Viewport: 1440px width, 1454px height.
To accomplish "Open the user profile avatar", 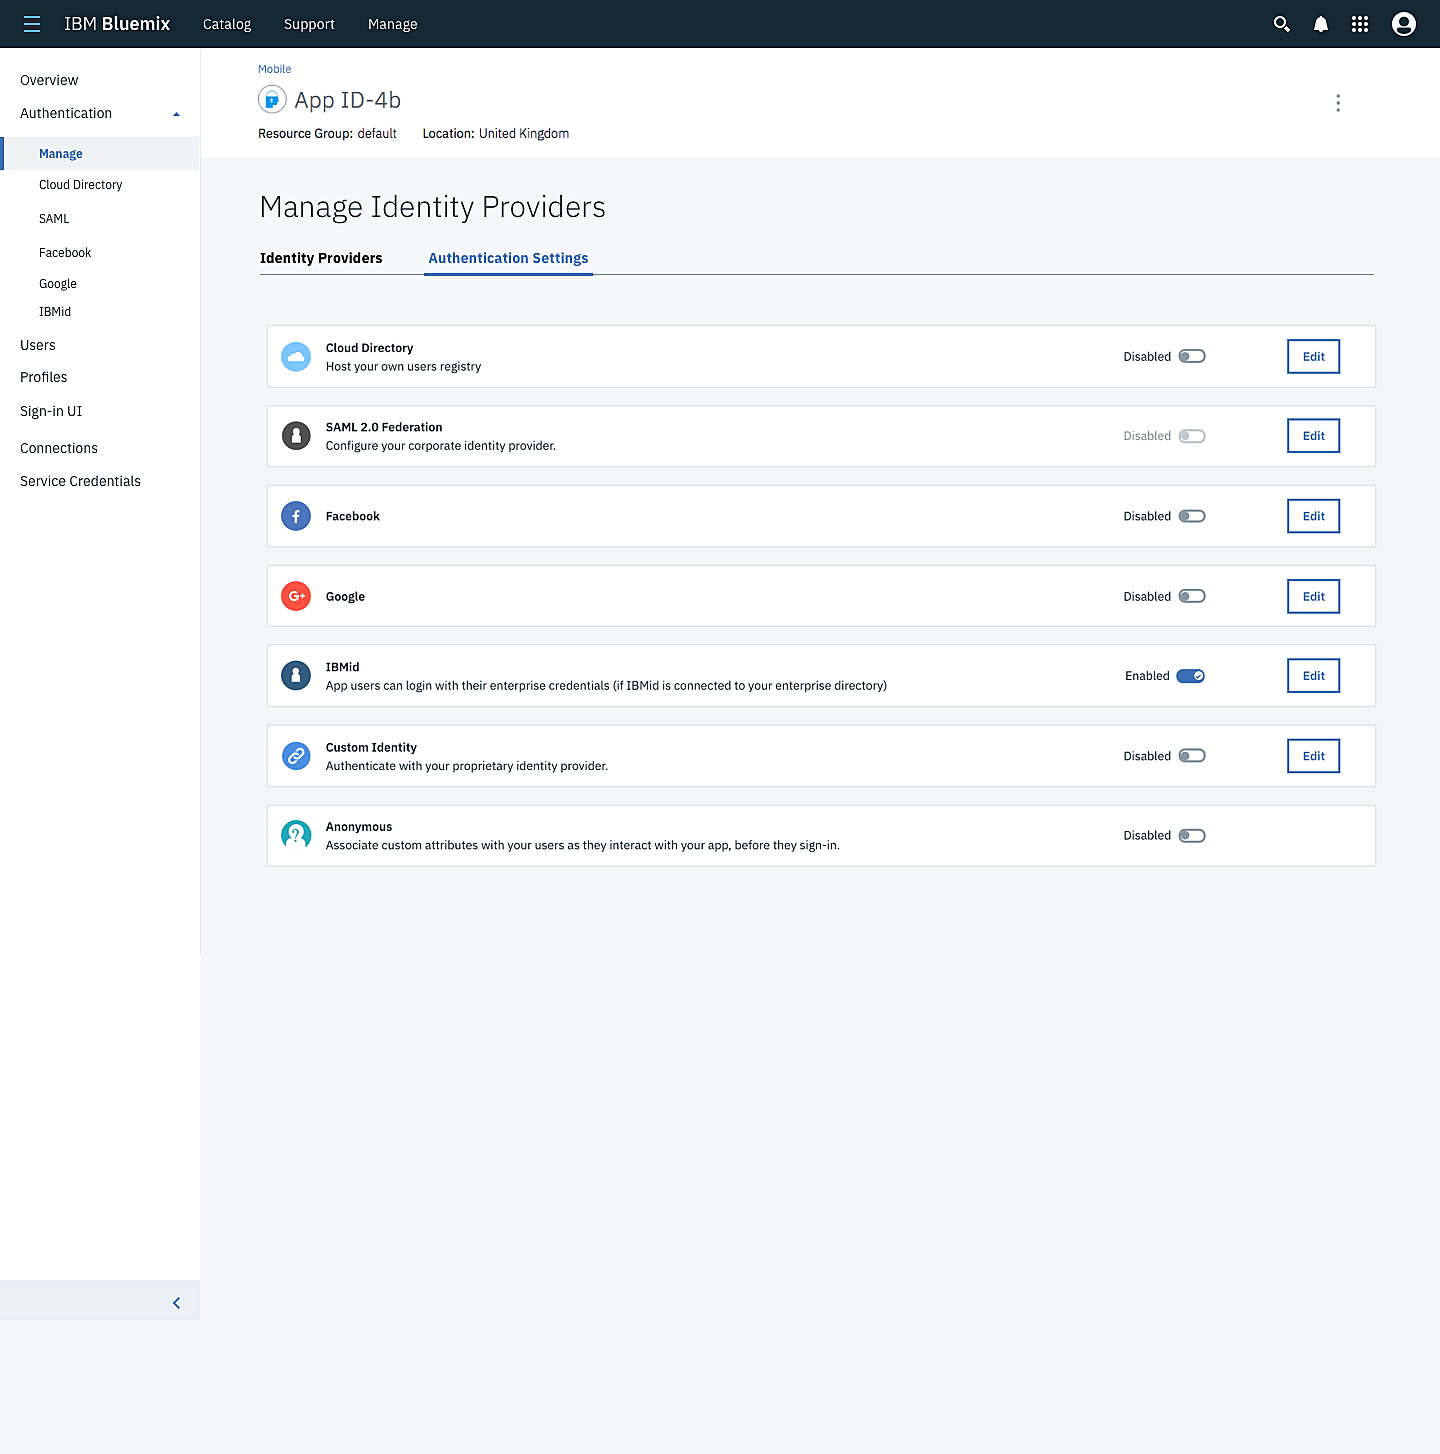I will coord(1404,24).
